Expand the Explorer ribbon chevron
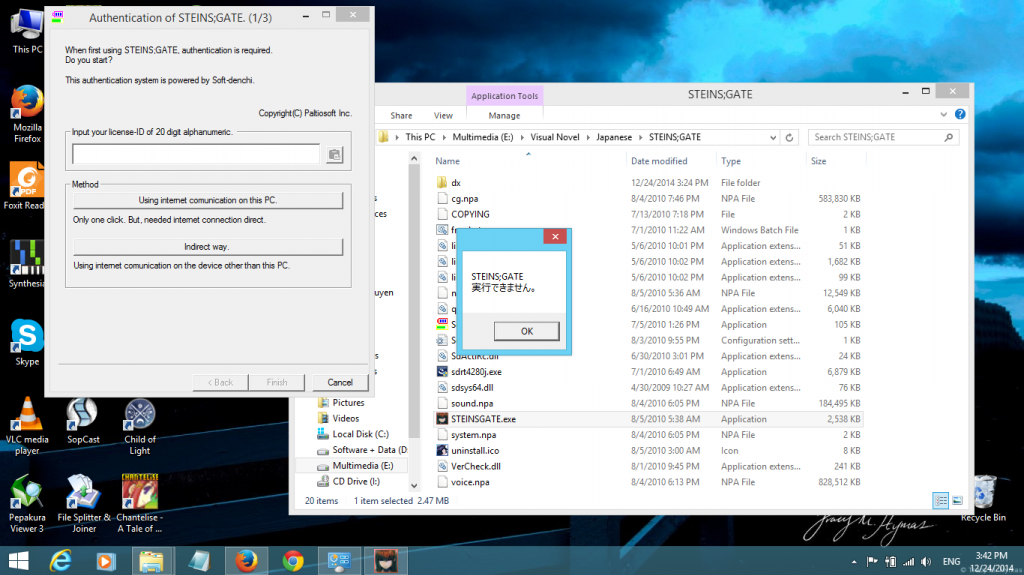Image resolution: width=1024 pixels, height=575 pixels. (944, 114)
